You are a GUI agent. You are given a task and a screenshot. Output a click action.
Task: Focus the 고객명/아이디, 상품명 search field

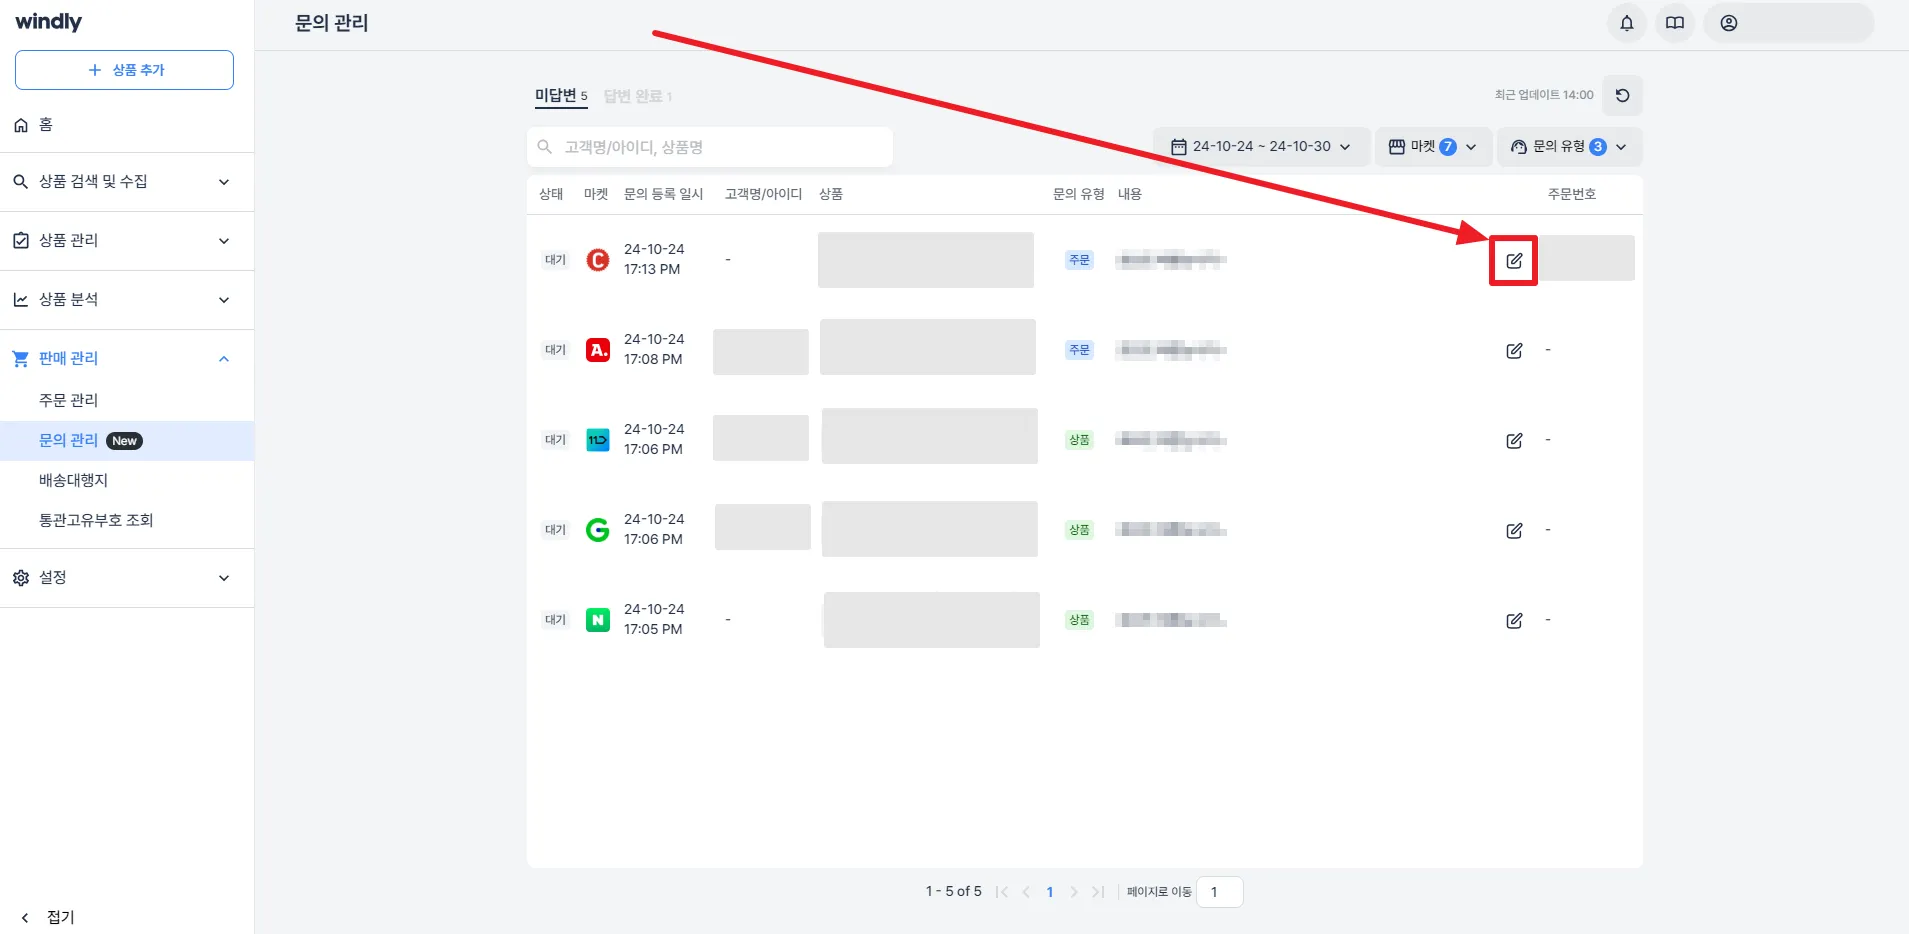coord(710,147)
